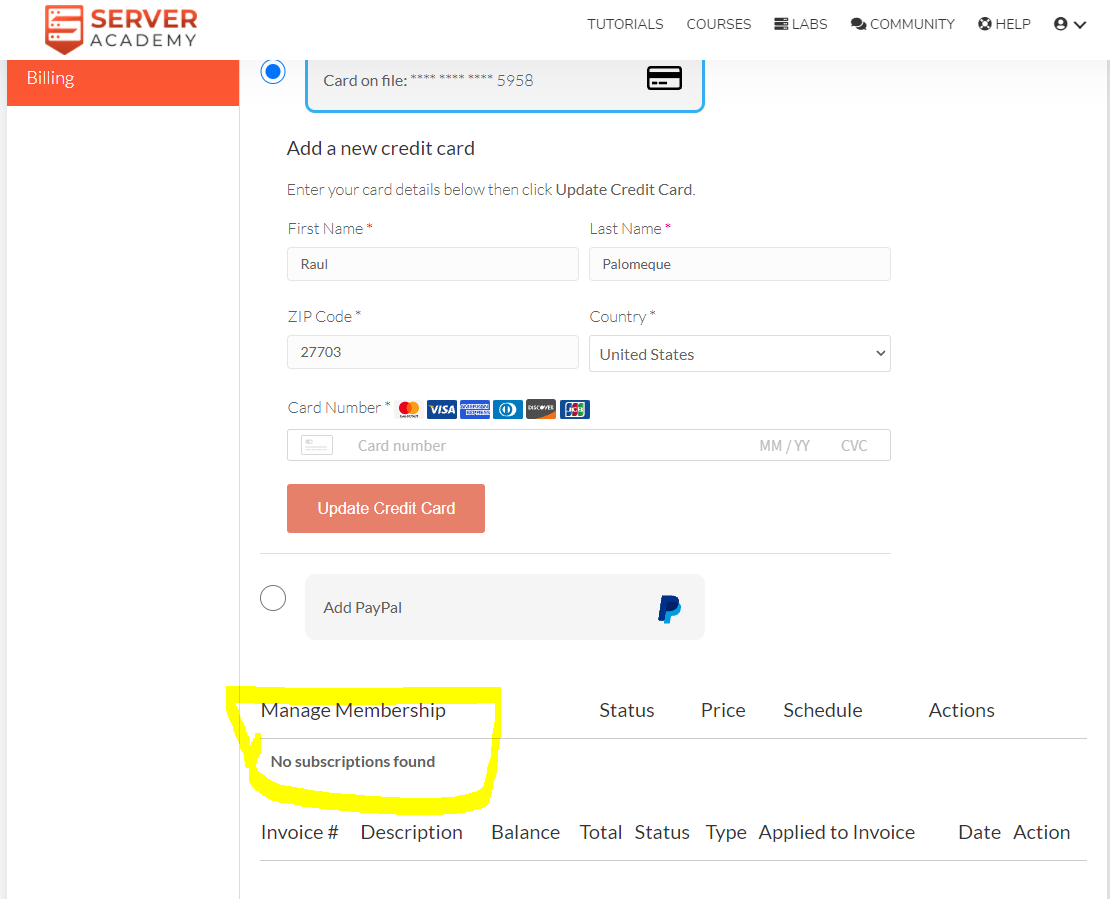Click the credit card icon on file

[x=664, y=79]
